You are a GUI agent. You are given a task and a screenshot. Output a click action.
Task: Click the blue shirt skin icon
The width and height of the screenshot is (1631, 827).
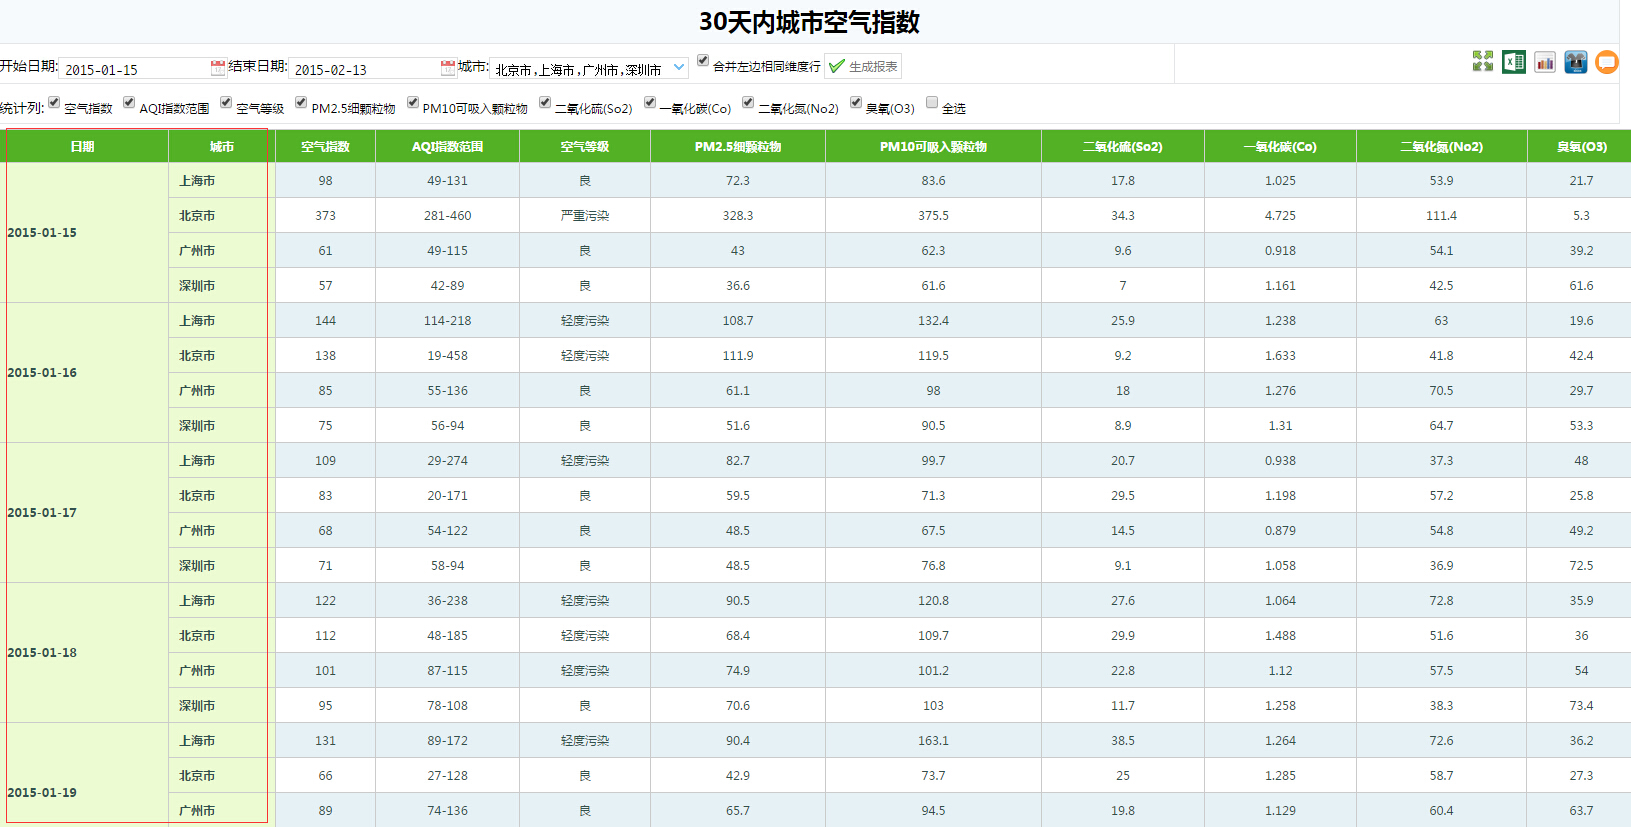click(1576, 62)
